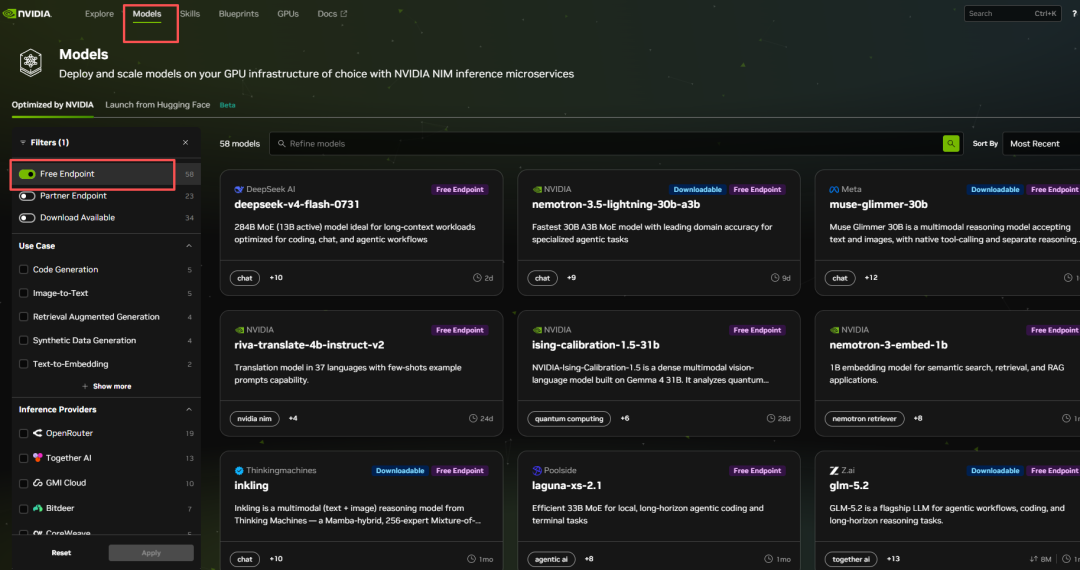
Task: Expand more use cases with Show more
Action: 107,386
